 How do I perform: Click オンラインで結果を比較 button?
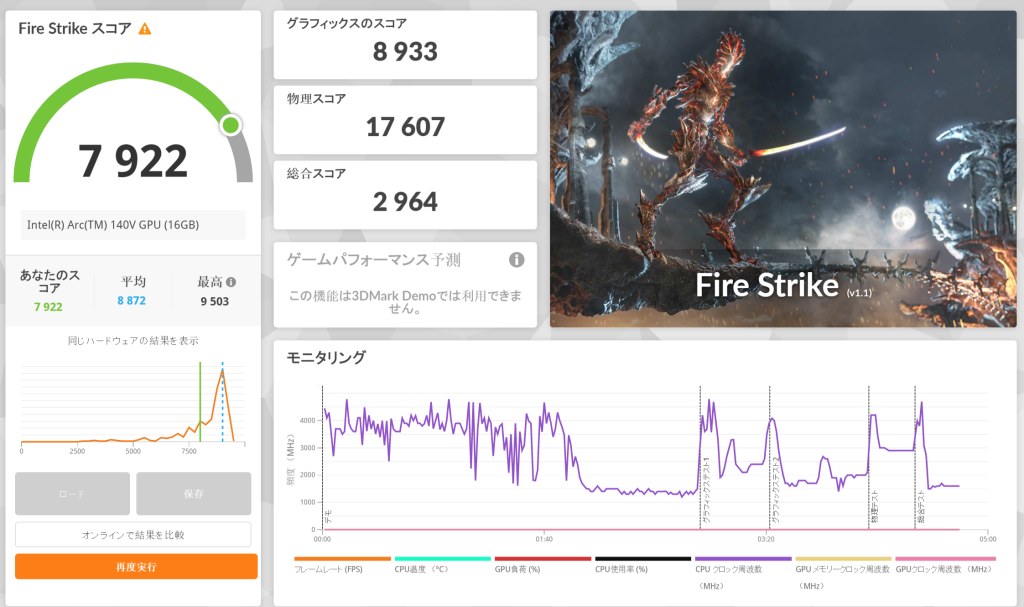133,534
